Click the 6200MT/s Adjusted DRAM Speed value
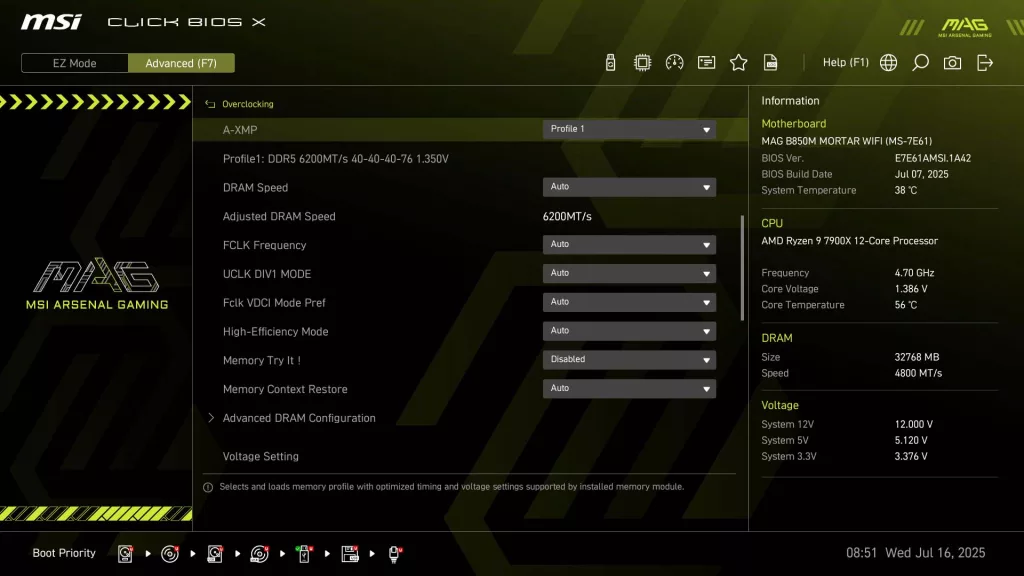This screenshot has width=1024, height=576. pyautogui.click(x=567, y=216)
